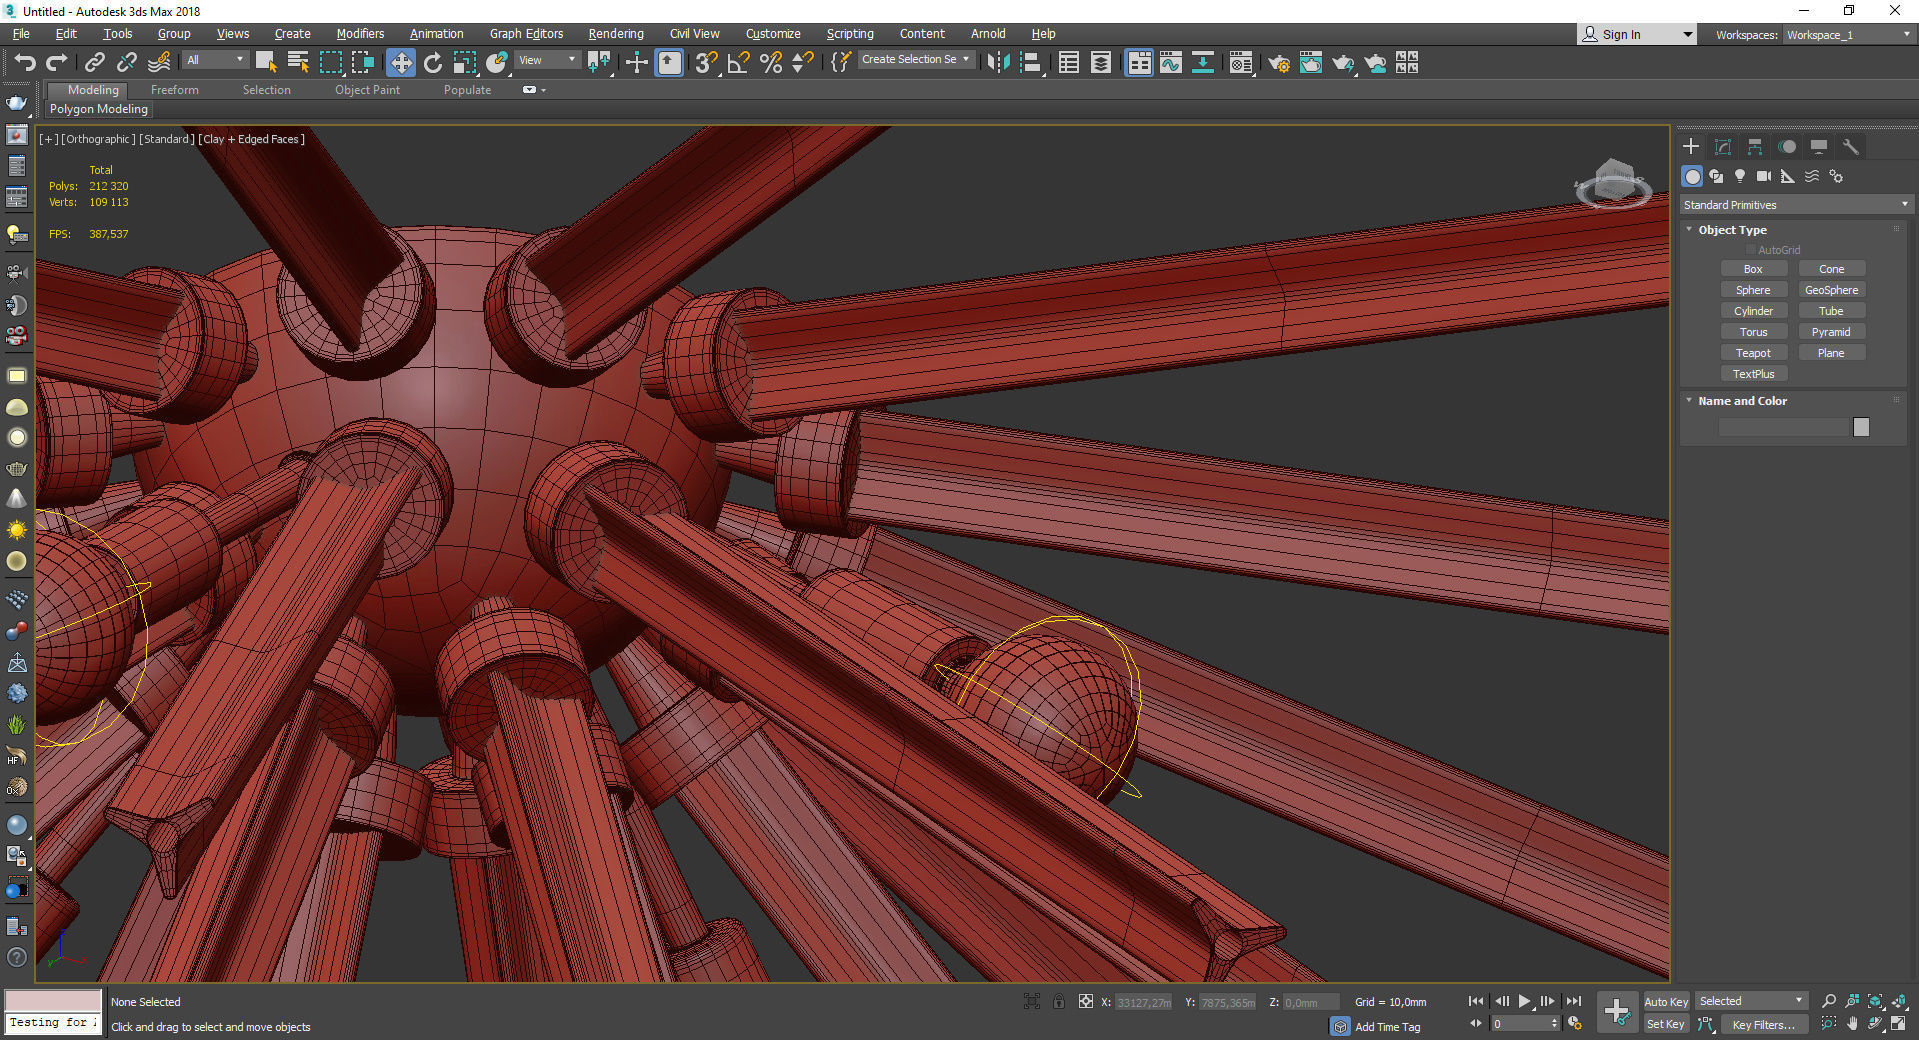Switch to the Freeform ribbon tab

[x=175, y=90]
